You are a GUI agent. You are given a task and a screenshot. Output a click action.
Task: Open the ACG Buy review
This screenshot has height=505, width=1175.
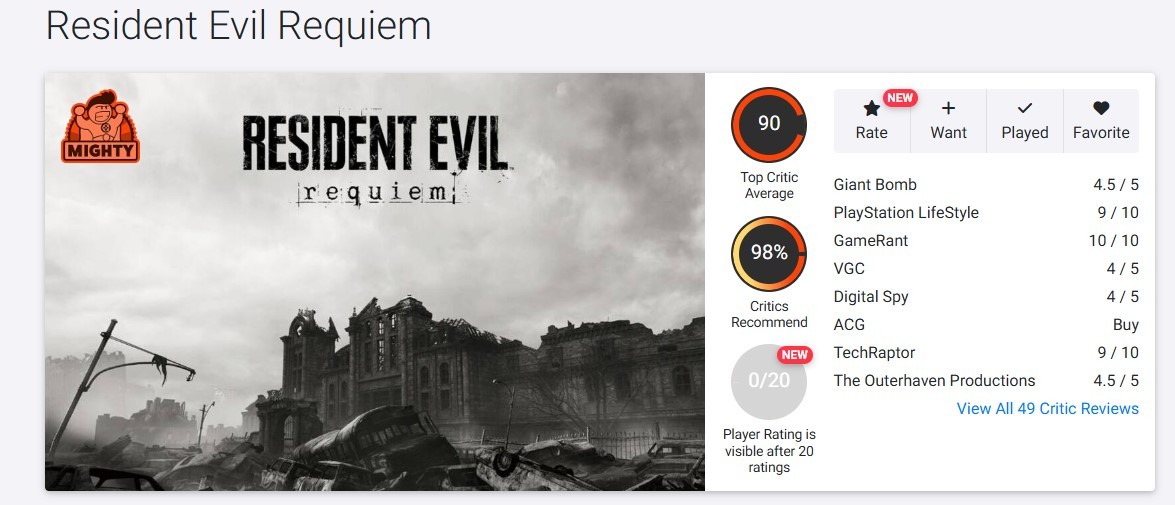[x=986, y=324]
